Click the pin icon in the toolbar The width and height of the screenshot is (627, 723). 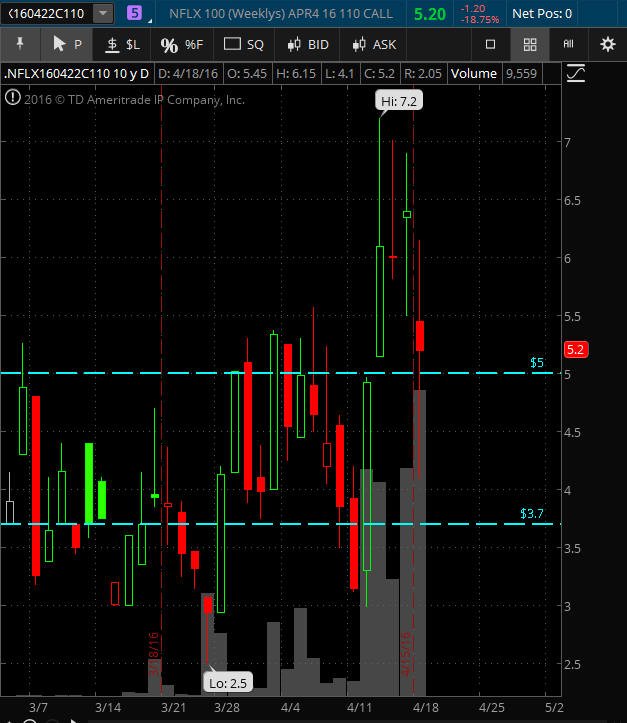pyautogui.click(x=20, y=44)
